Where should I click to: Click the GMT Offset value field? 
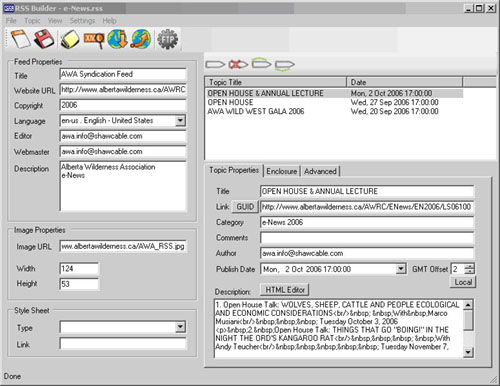458,269
